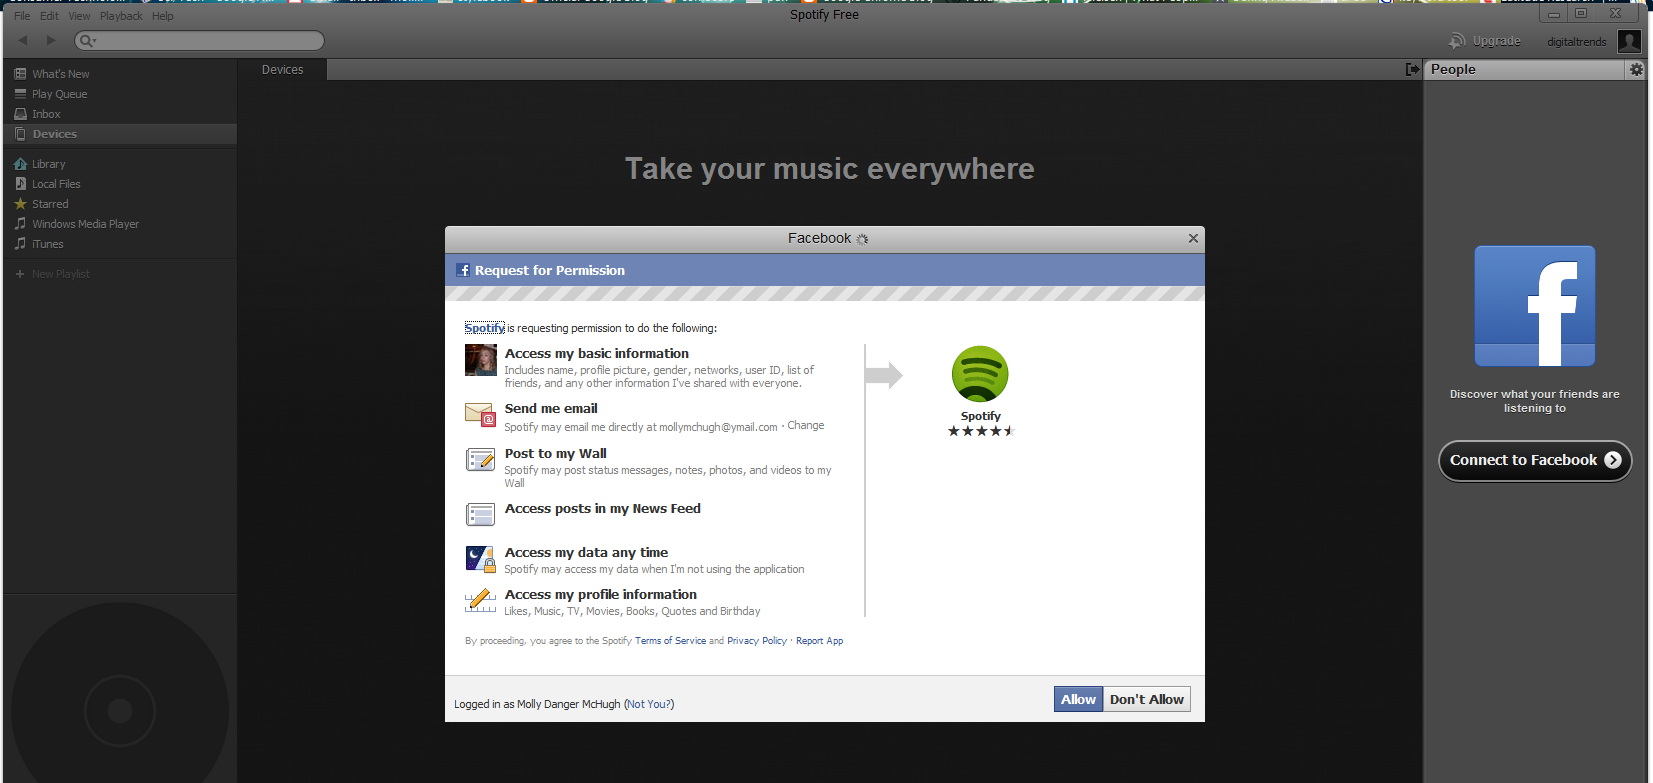Image resolution: width=1653 pixels, height=783 pixels.
Task: Click the user profile avatar top right
Action: [x=1629, y=41]
